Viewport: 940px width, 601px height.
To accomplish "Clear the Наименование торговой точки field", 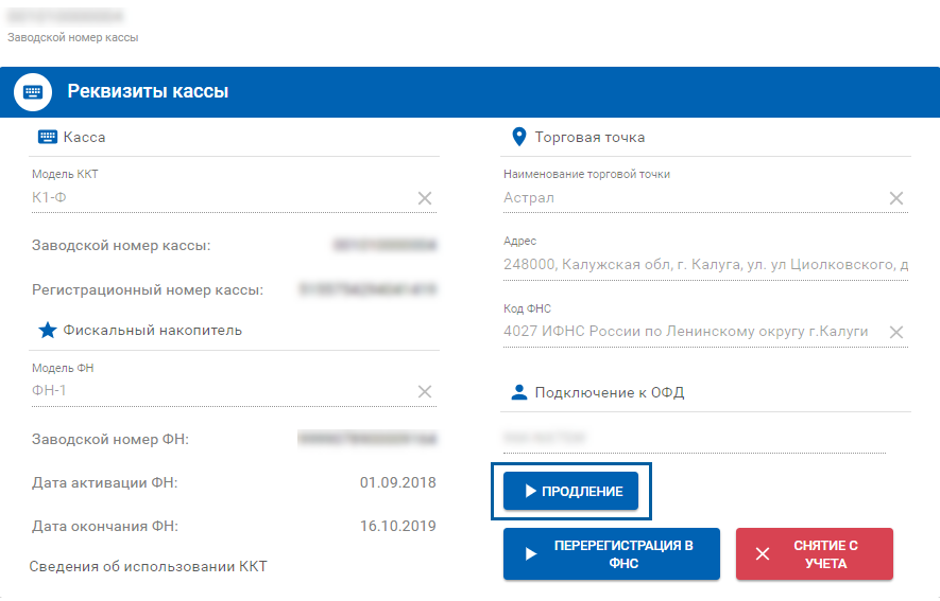I will [x=896, y=198].
